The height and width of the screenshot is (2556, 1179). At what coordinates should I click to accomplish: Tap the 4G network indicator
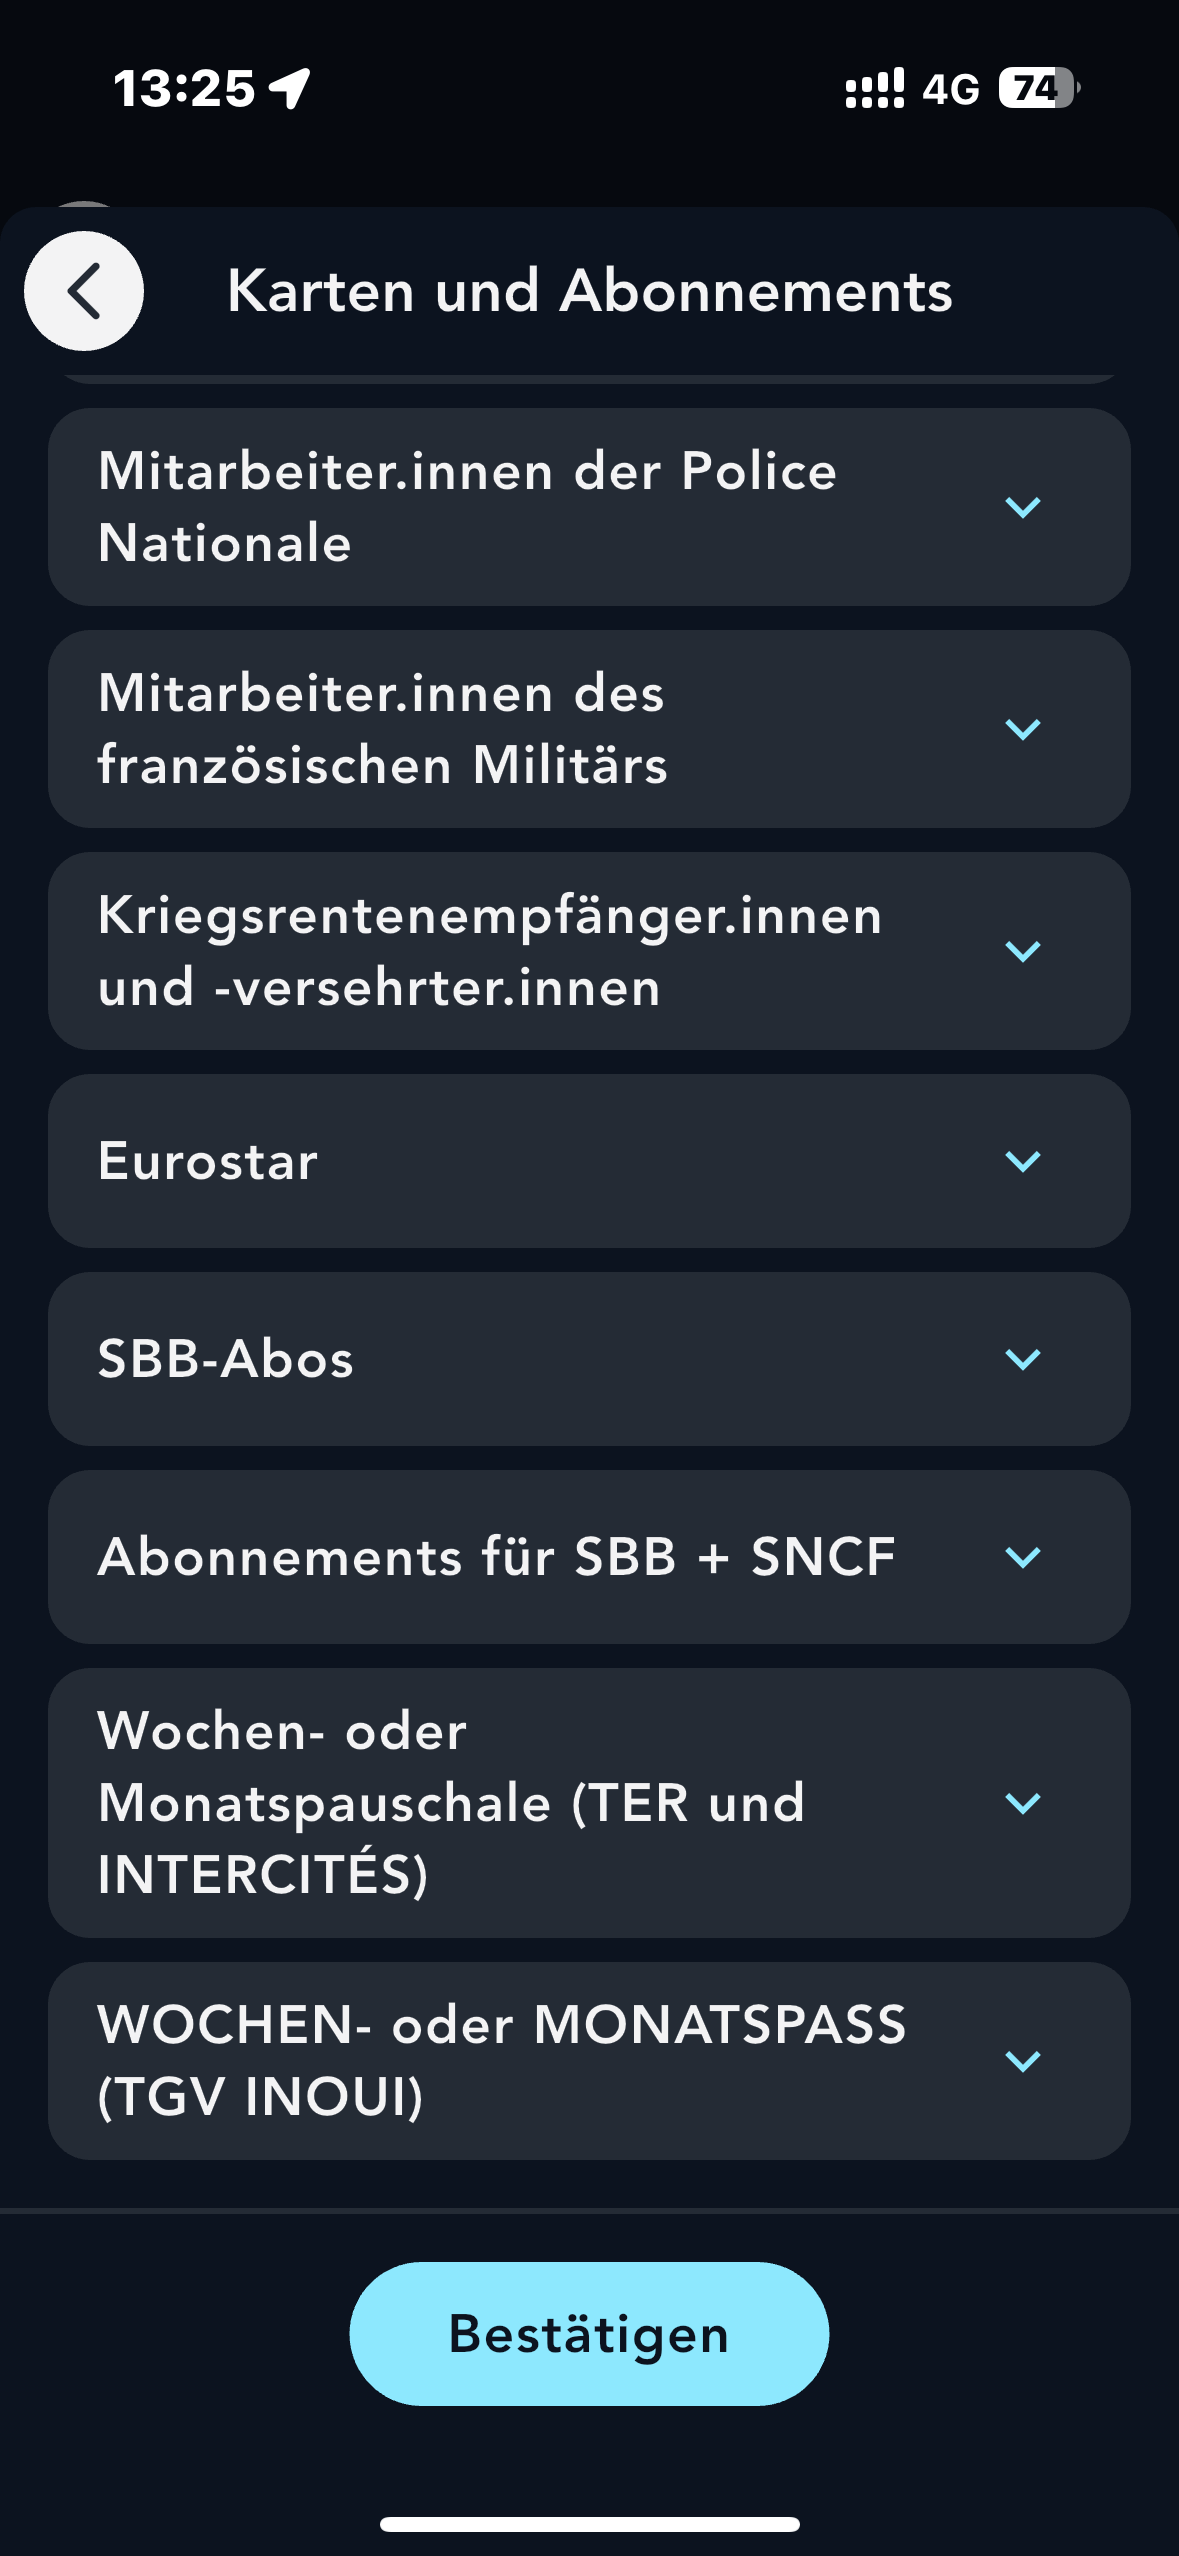950,89
